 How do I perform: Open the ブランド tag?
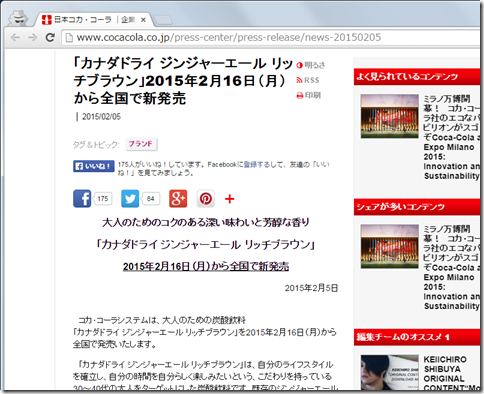(x=141, y=144)
